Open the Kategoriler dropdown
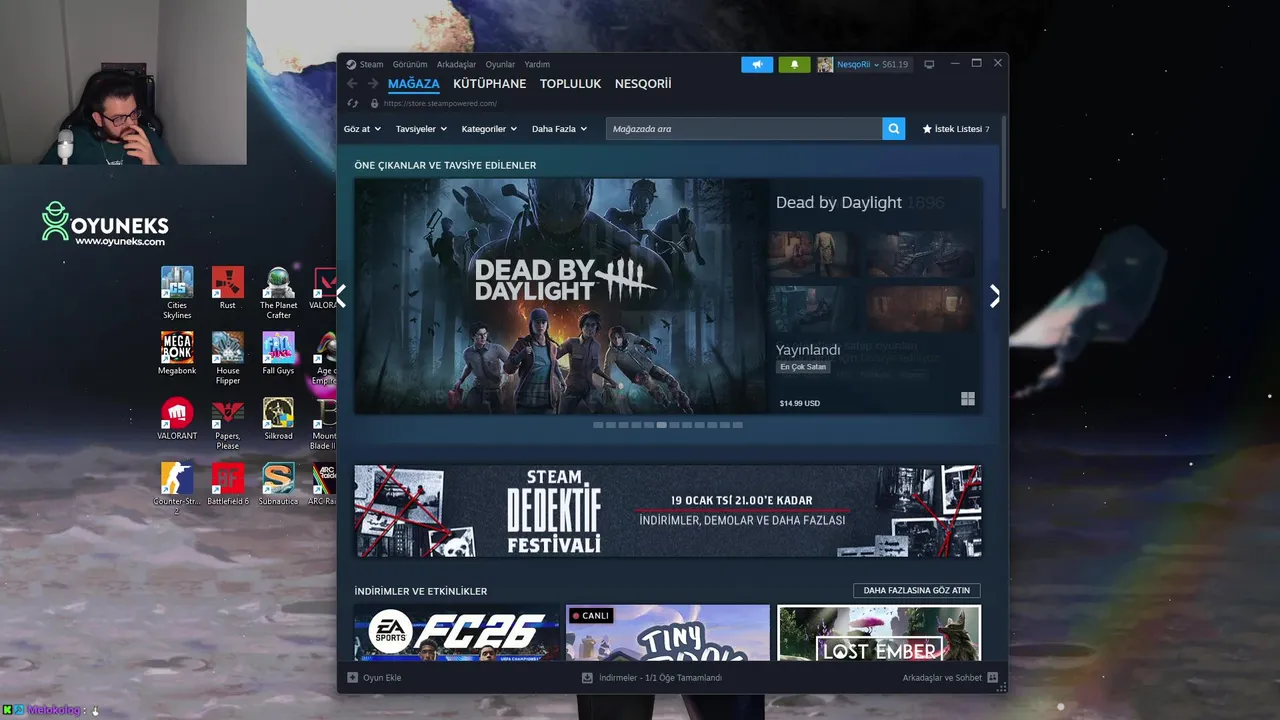Viewport: 1280px width, 720px height. point(489,129)
